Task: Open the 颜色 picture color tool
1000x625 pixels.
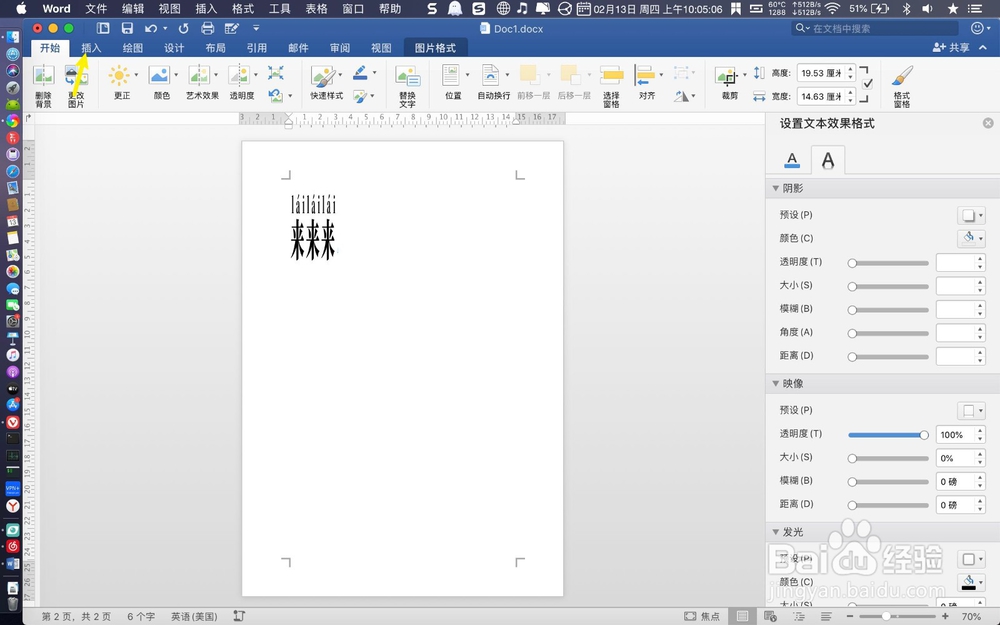Action: [162, 83]
